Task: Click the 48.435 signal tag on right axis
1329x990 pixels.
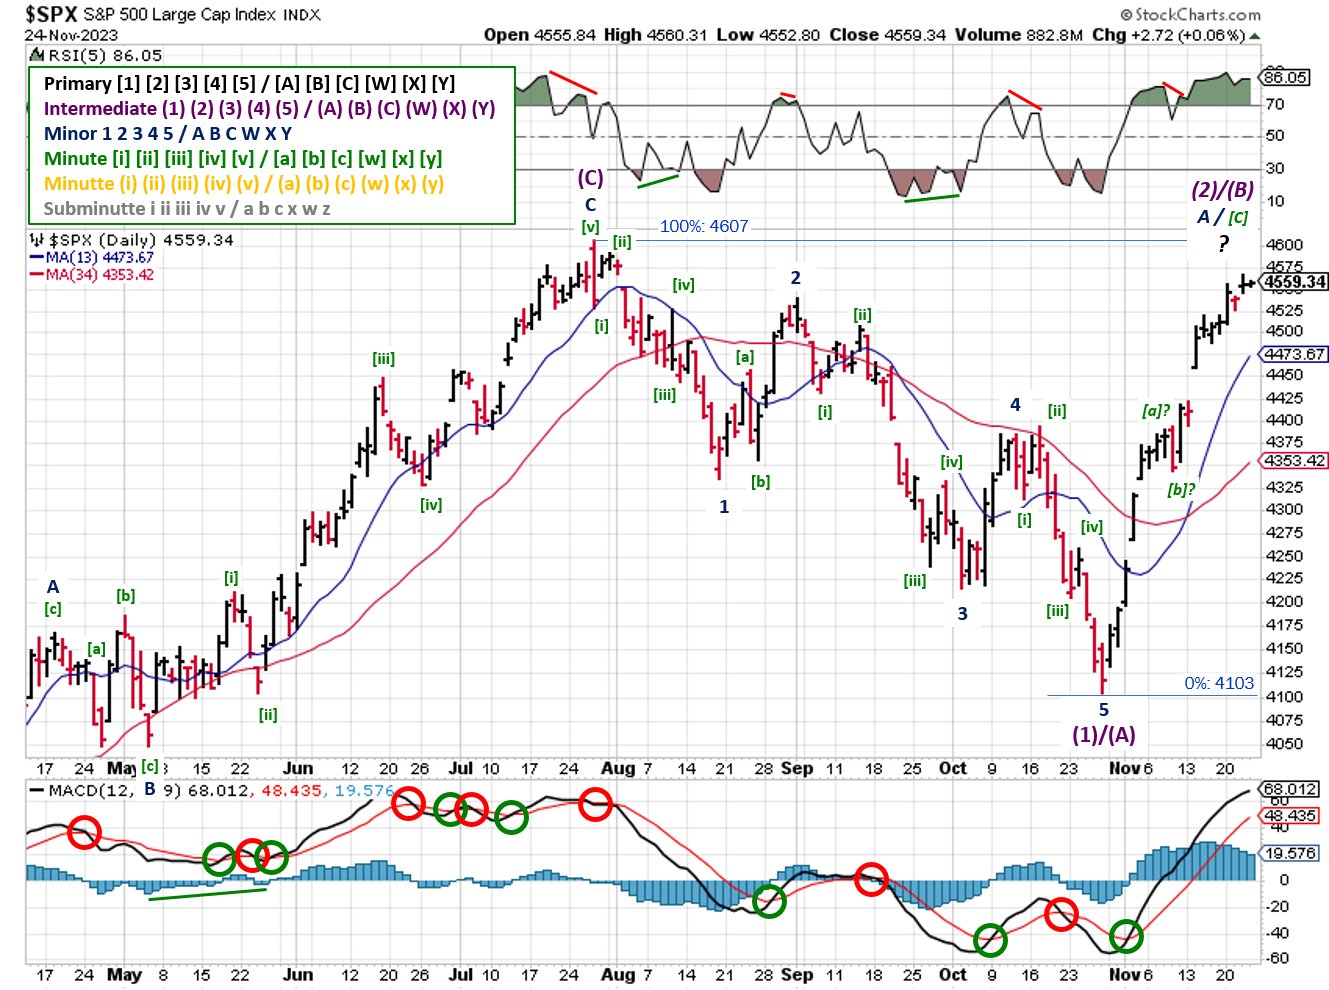Action: (x=1290, y=816)
